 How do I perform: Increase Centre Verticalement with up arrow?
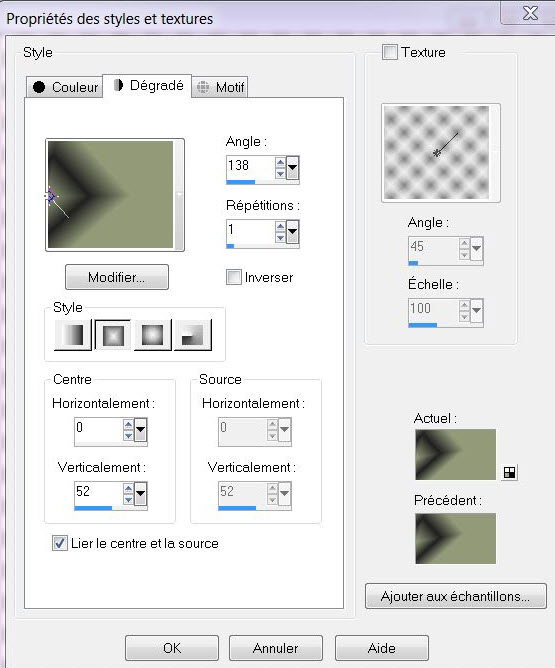[128, 488]
